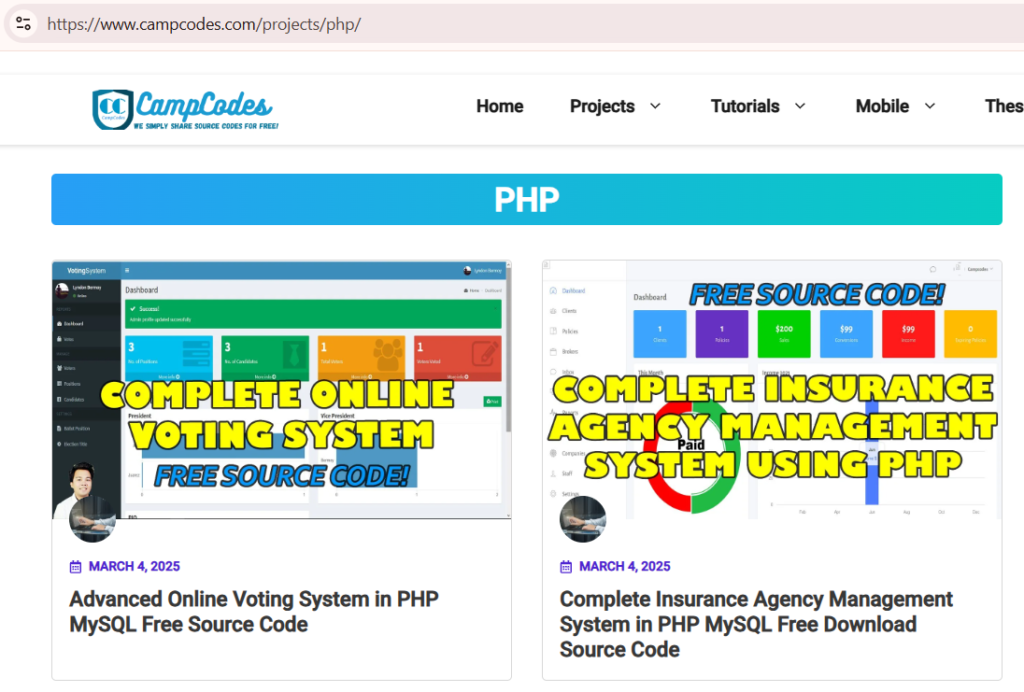
Task: Open the Insurance Agency Management System thumbnail
Action: [771, 390]
